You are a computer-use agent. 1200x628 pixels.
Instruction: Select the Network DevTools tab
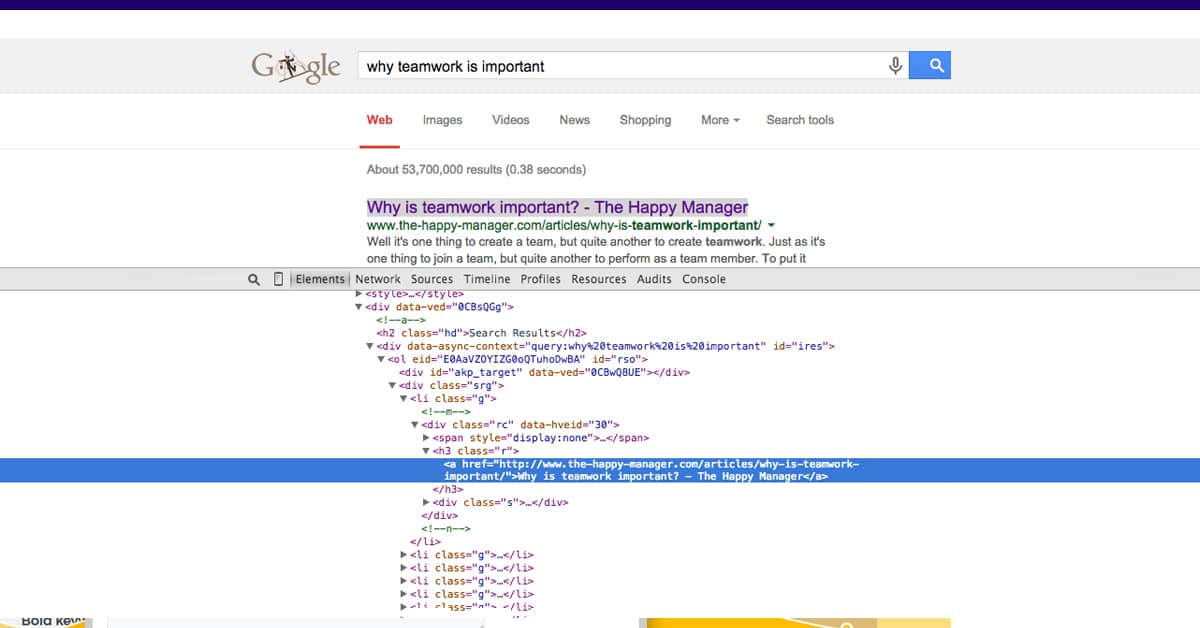tap(378, 279)
